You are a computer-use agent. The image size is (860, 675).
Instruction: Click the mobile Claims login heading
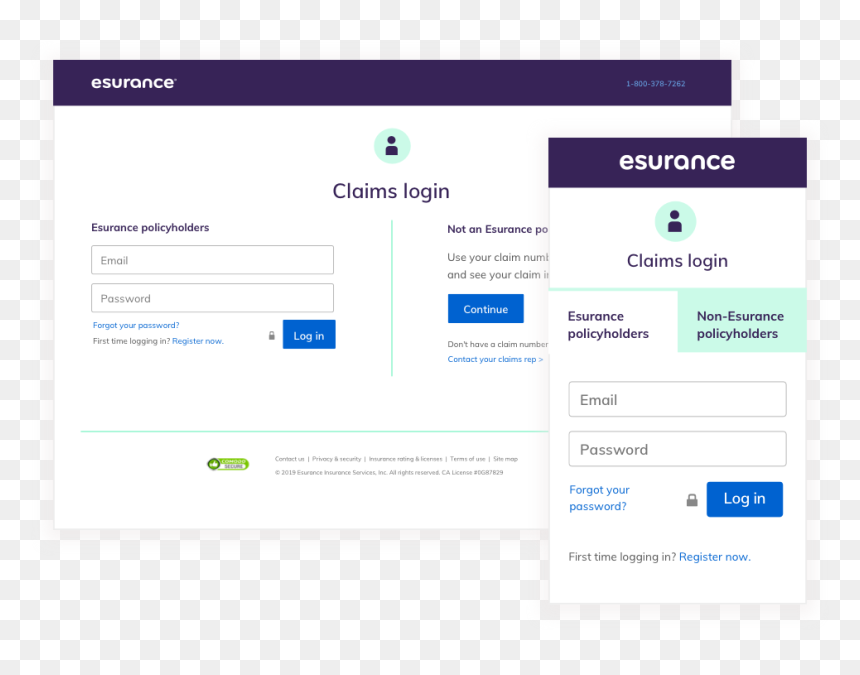point(677,261)
